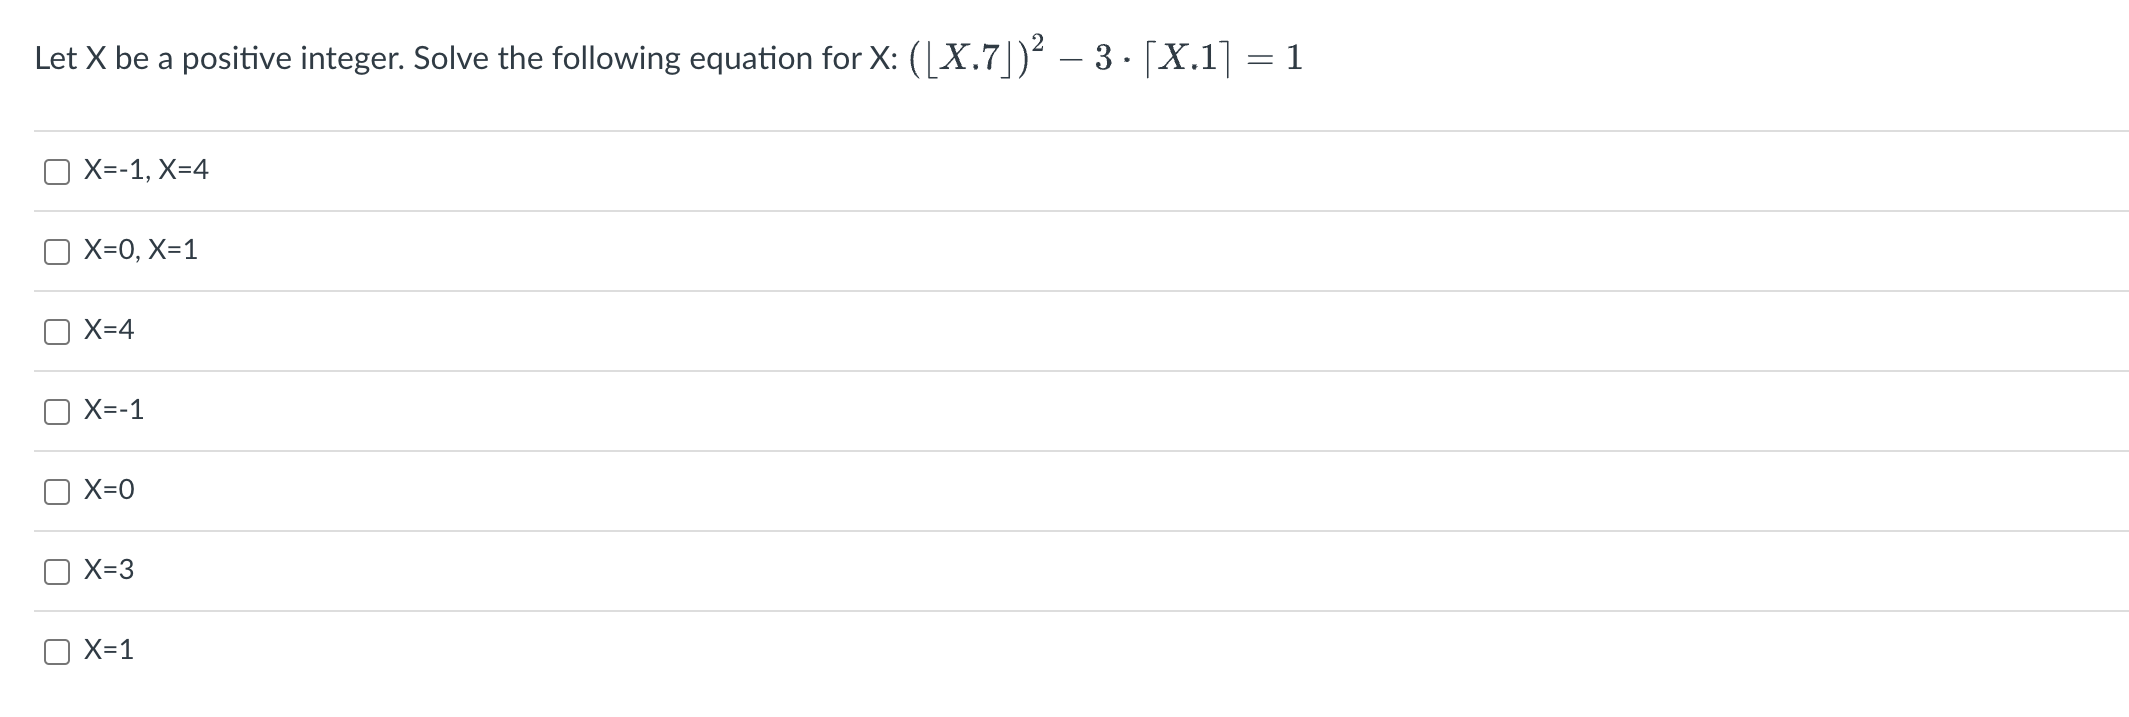This screenshot has width=2129, height=717.
Task: Select the answer option labeled X=-1
Action: point(113,410)
